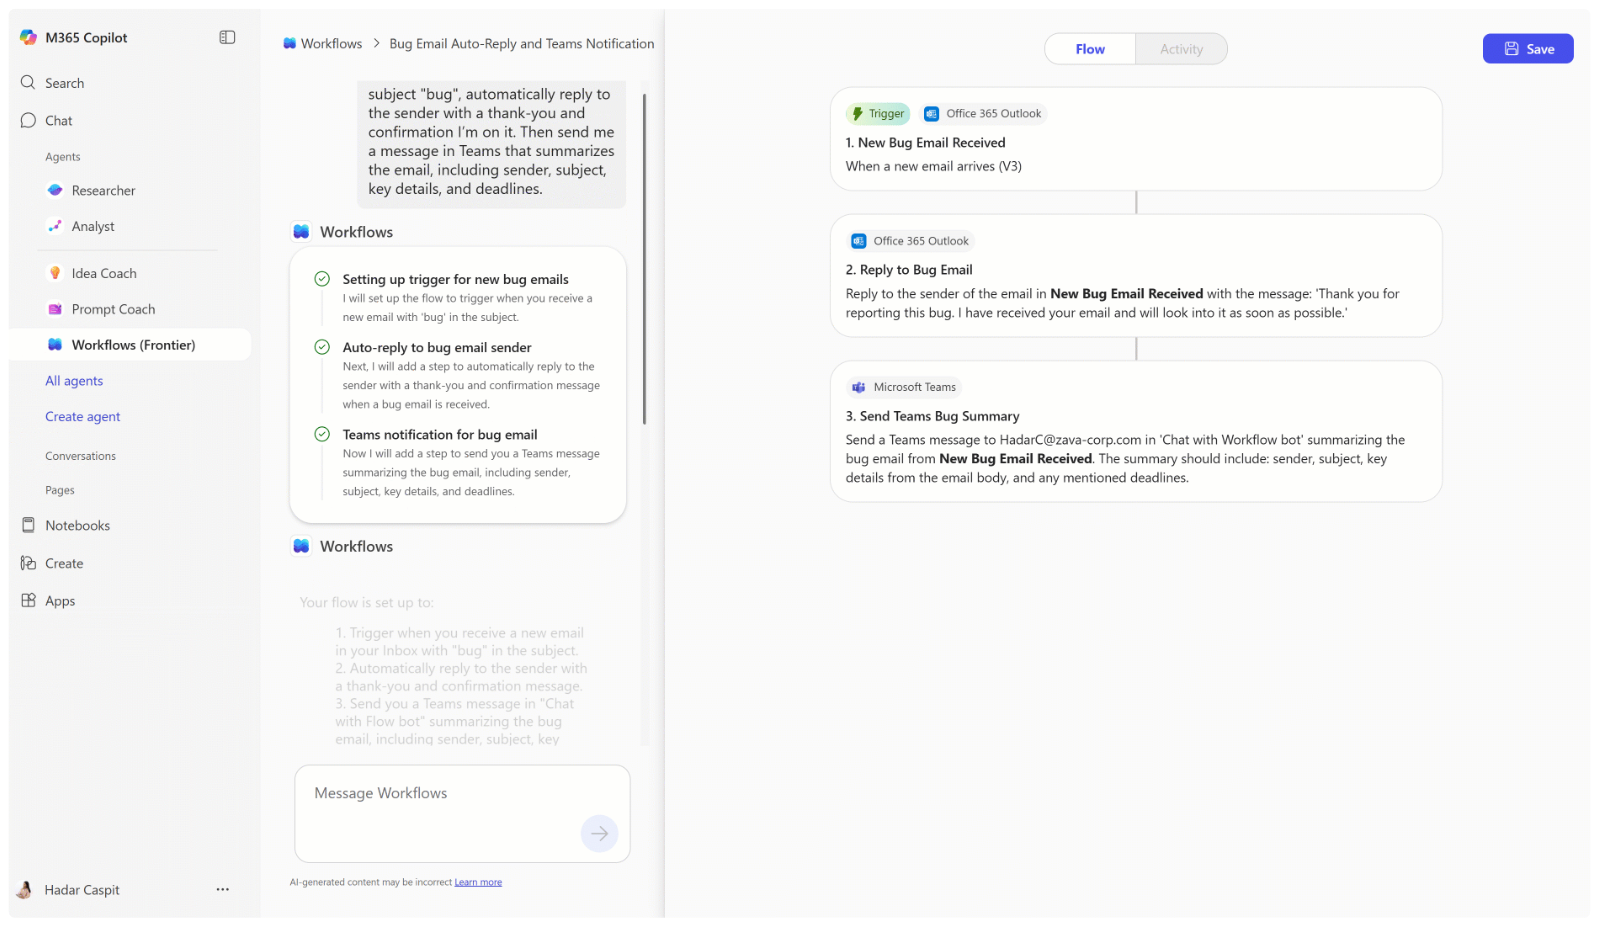
Task: Click the Create agent link
Action: click(x=83, y=417)
